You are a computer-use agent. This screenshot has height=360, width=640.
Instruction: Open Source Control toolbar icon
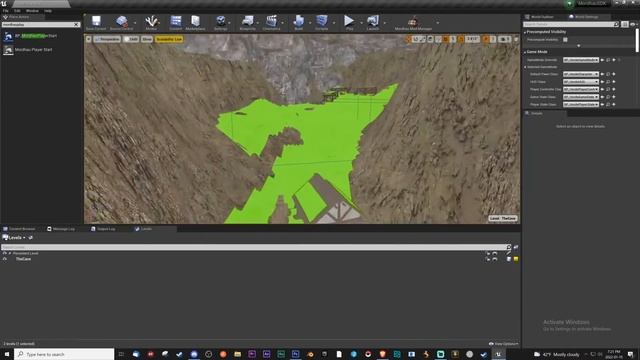(x=121, y=22)
